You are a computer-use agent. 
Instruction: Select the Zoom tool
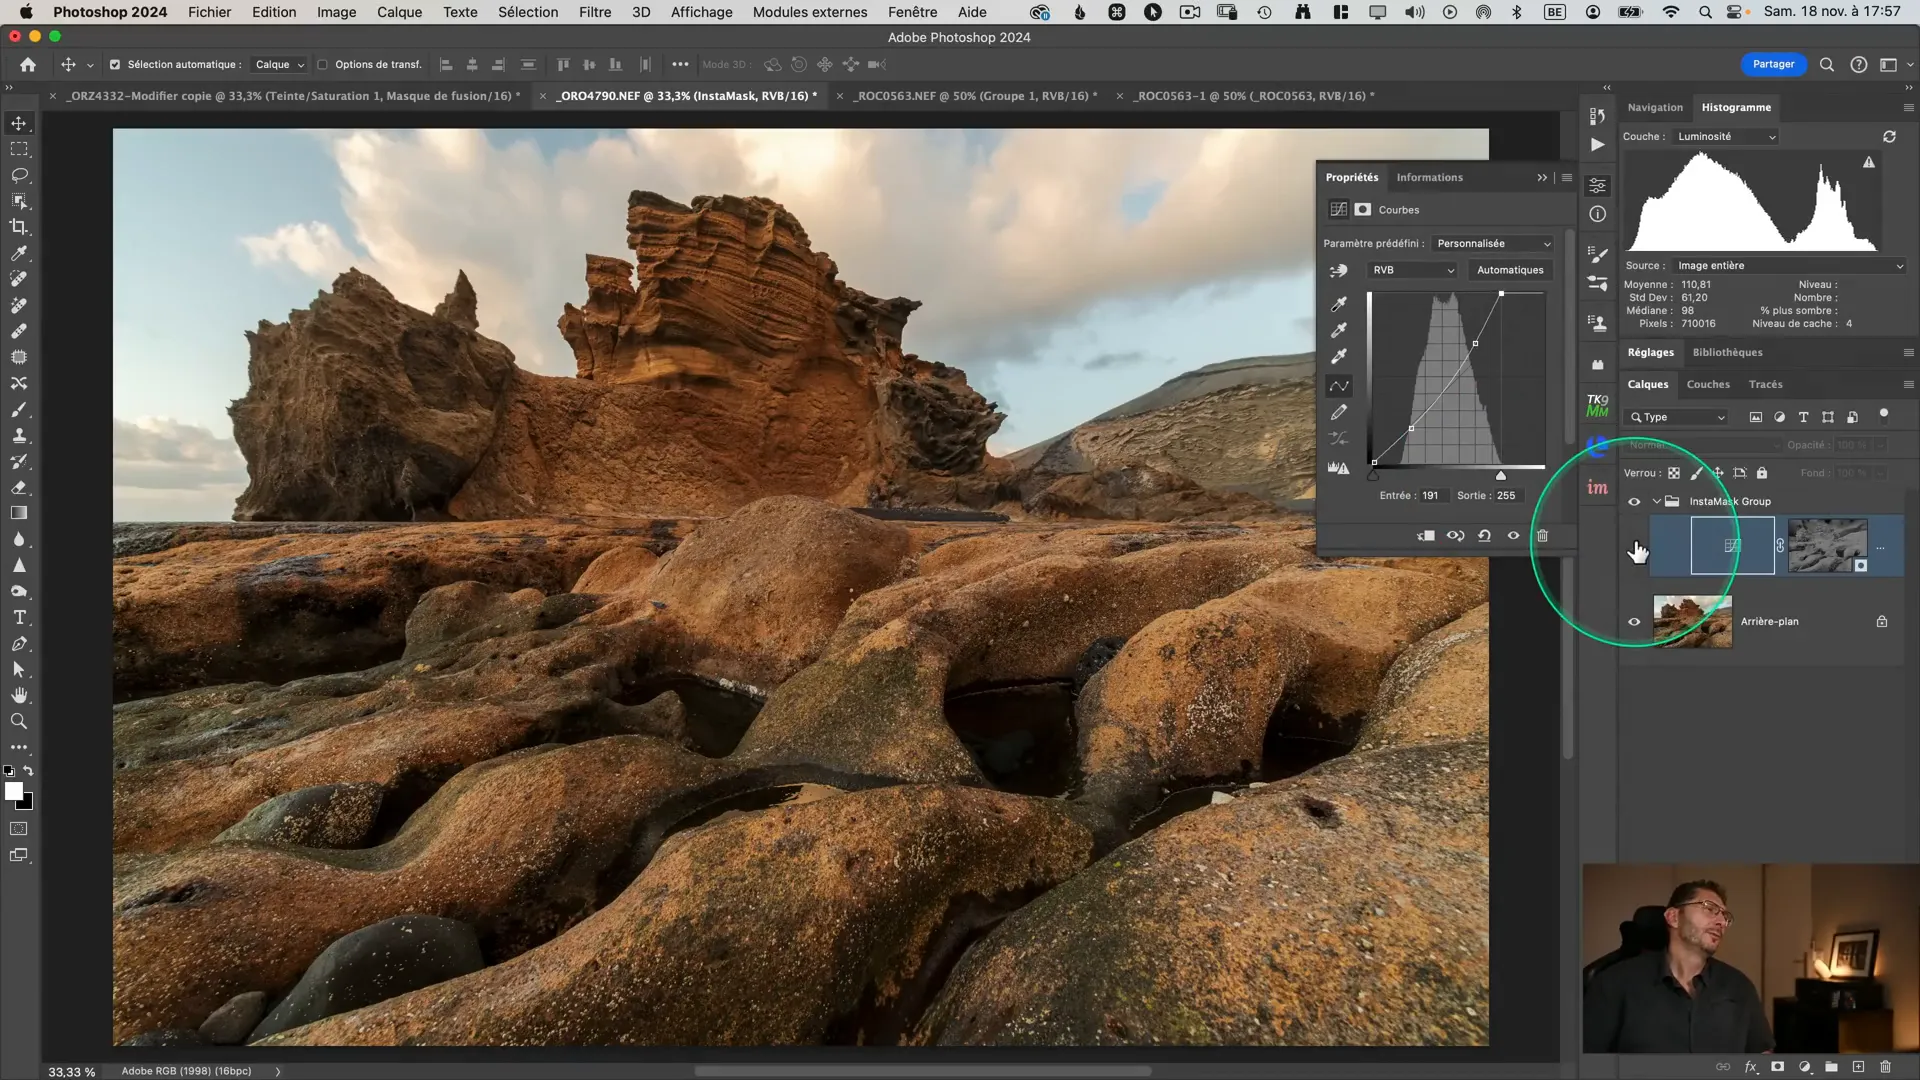coord(19,721)
